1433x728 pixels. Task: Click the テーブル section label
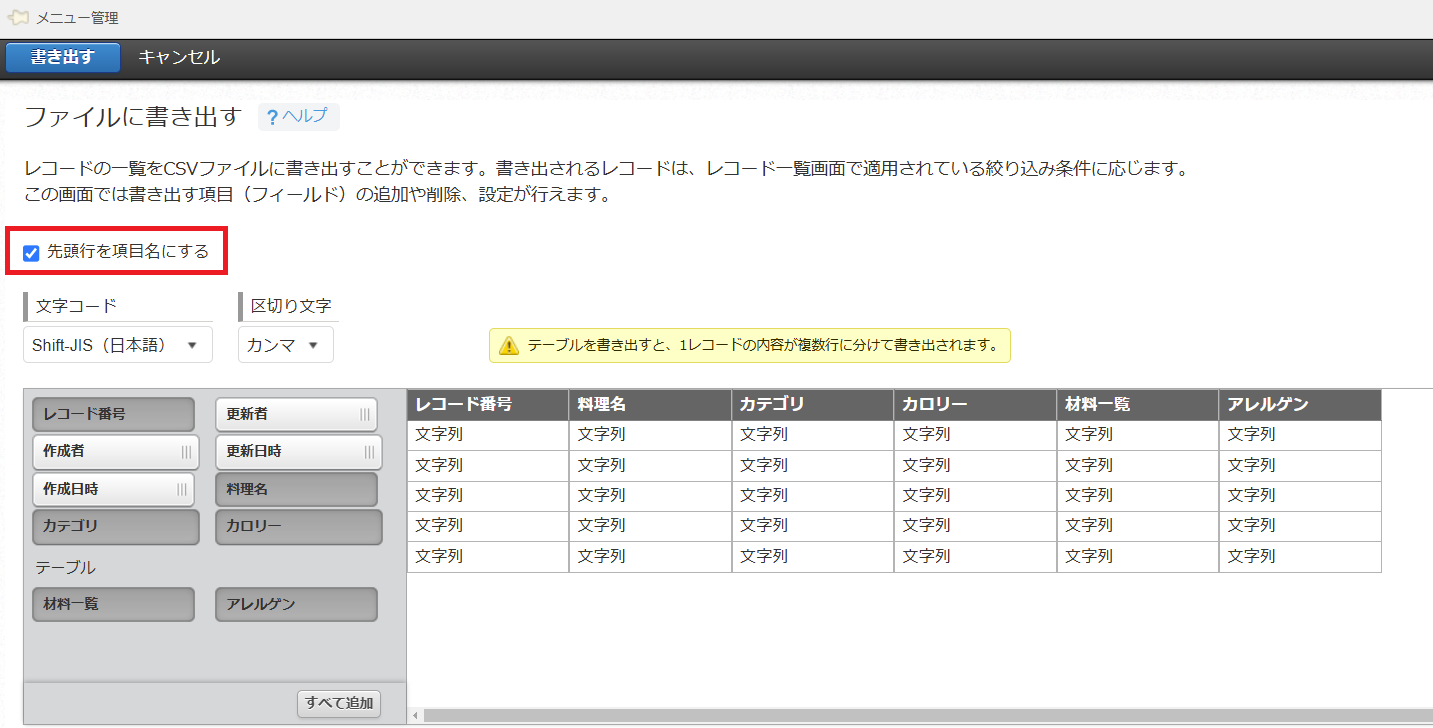[x=65, y=567]
